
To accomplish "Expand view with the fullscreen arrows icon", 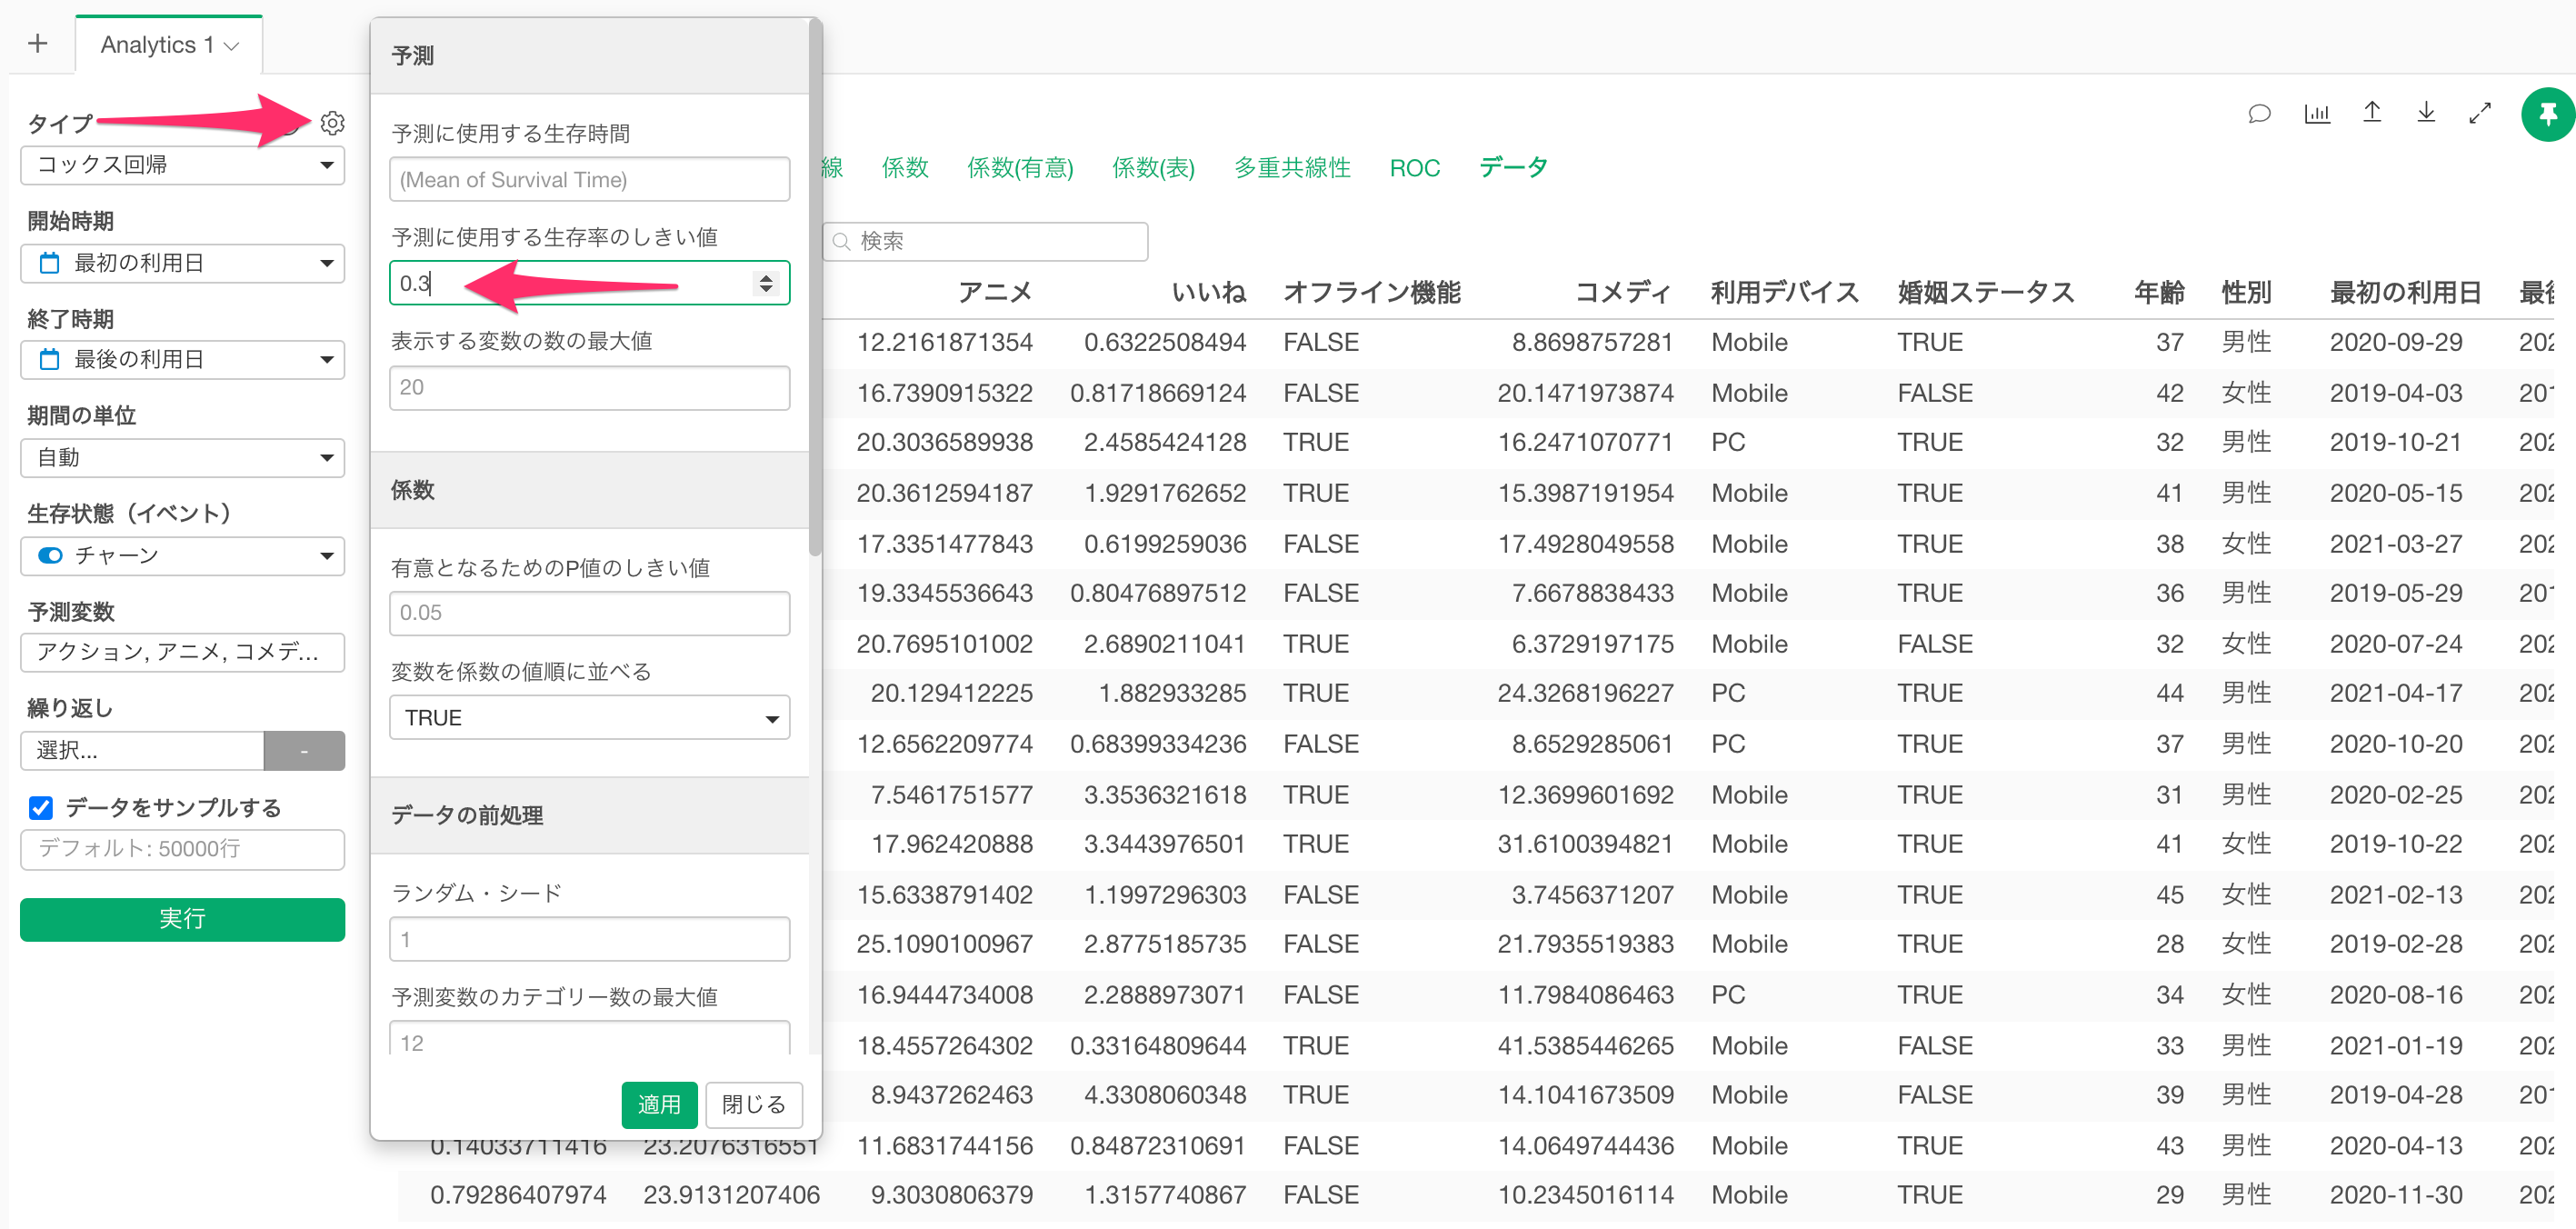I will pyautogui.click(x=2479, y=114).
